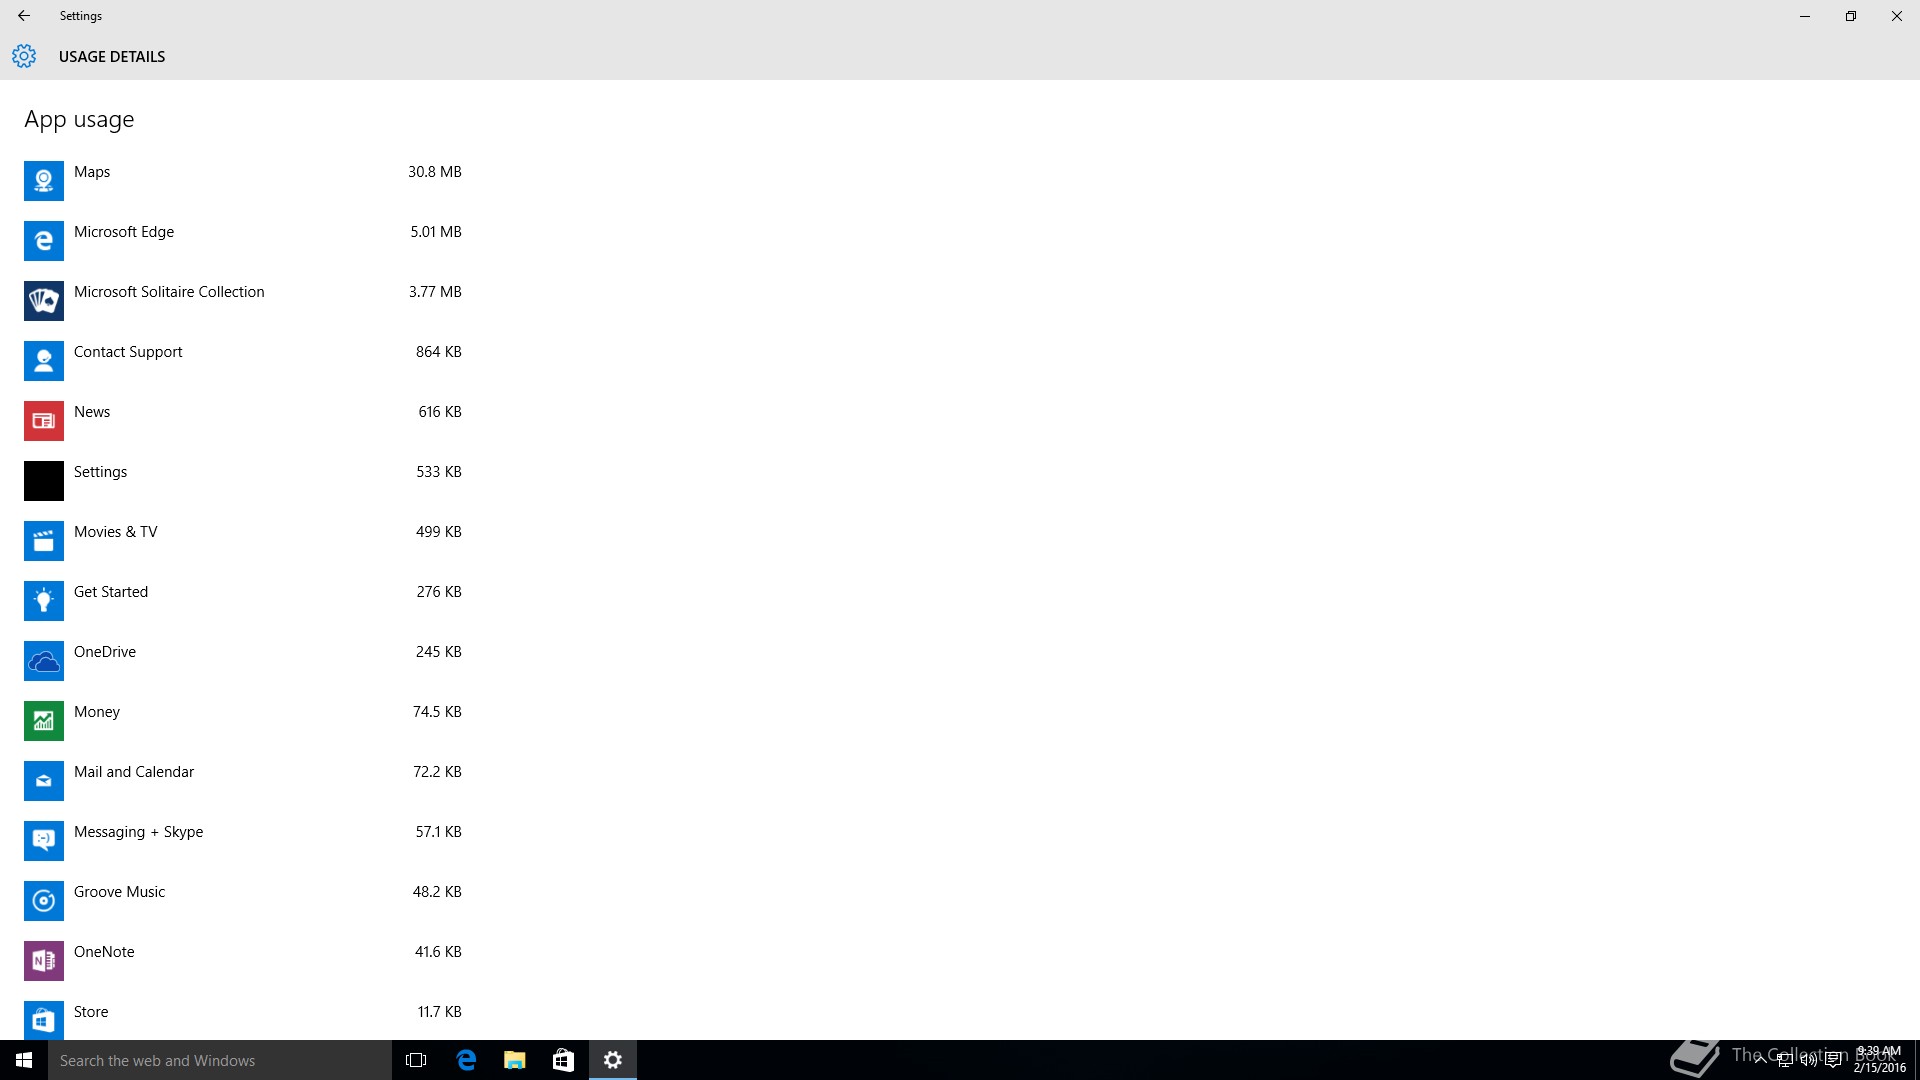This screenshot has height=1080, width=1920.
Task: Click the "Settings" name in app list
Action: 100,472
